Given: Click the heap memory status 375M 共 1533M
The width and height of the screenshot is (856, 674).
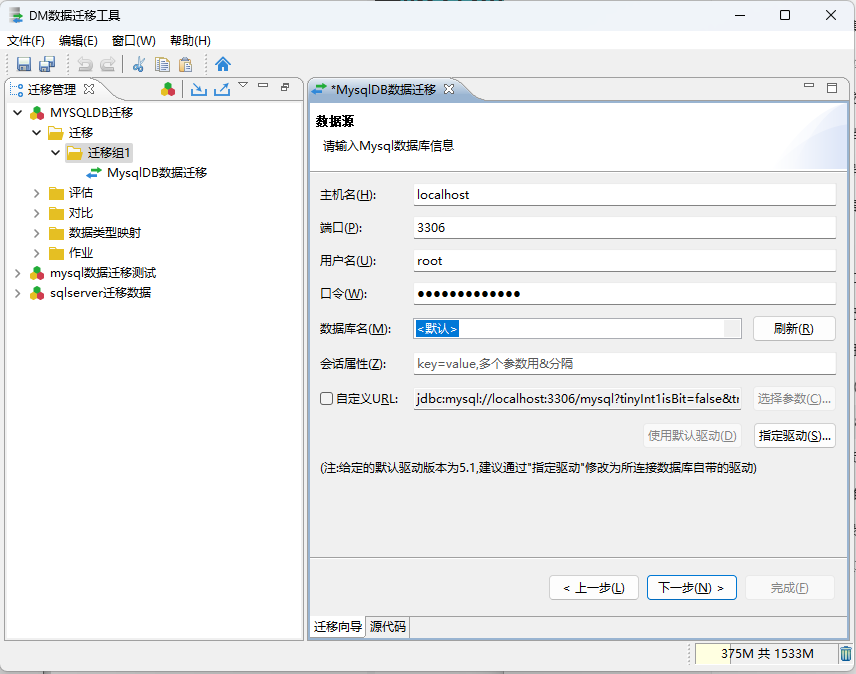Looking at the screenshot, I should pos(766,654).
